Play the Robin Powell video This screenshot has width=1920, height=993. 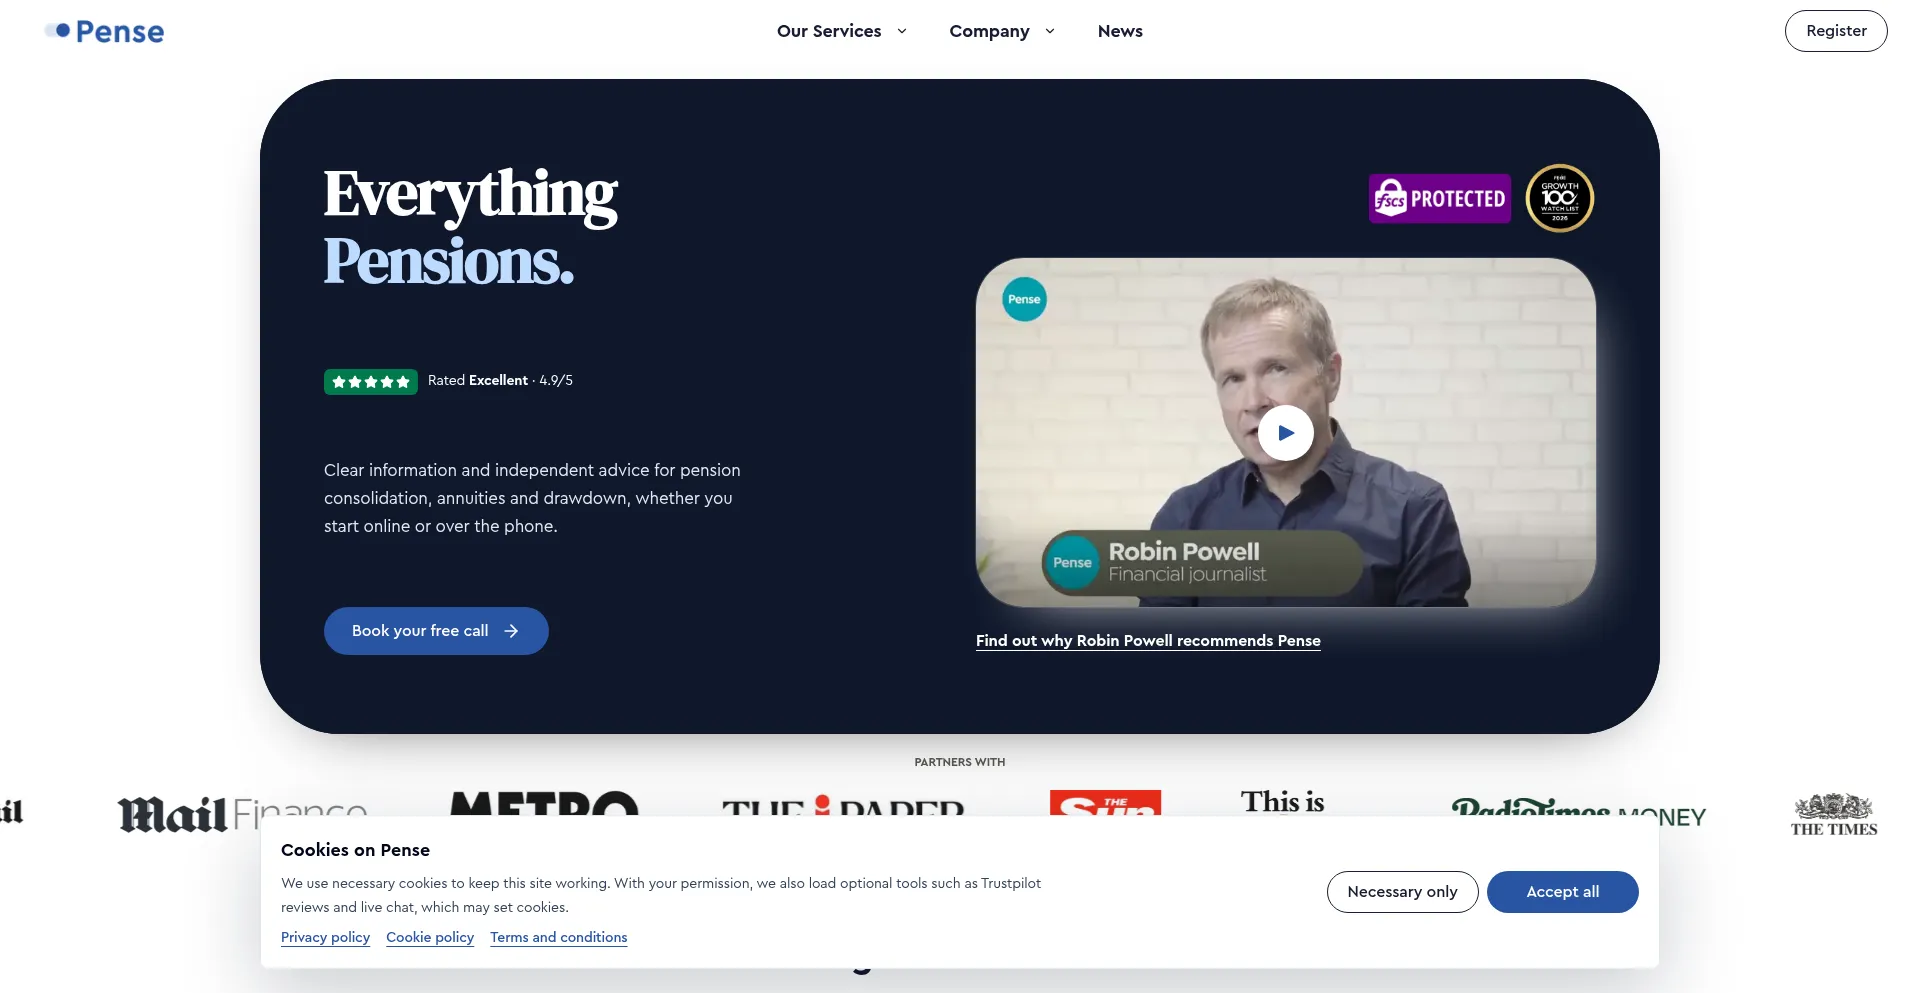1285,433
